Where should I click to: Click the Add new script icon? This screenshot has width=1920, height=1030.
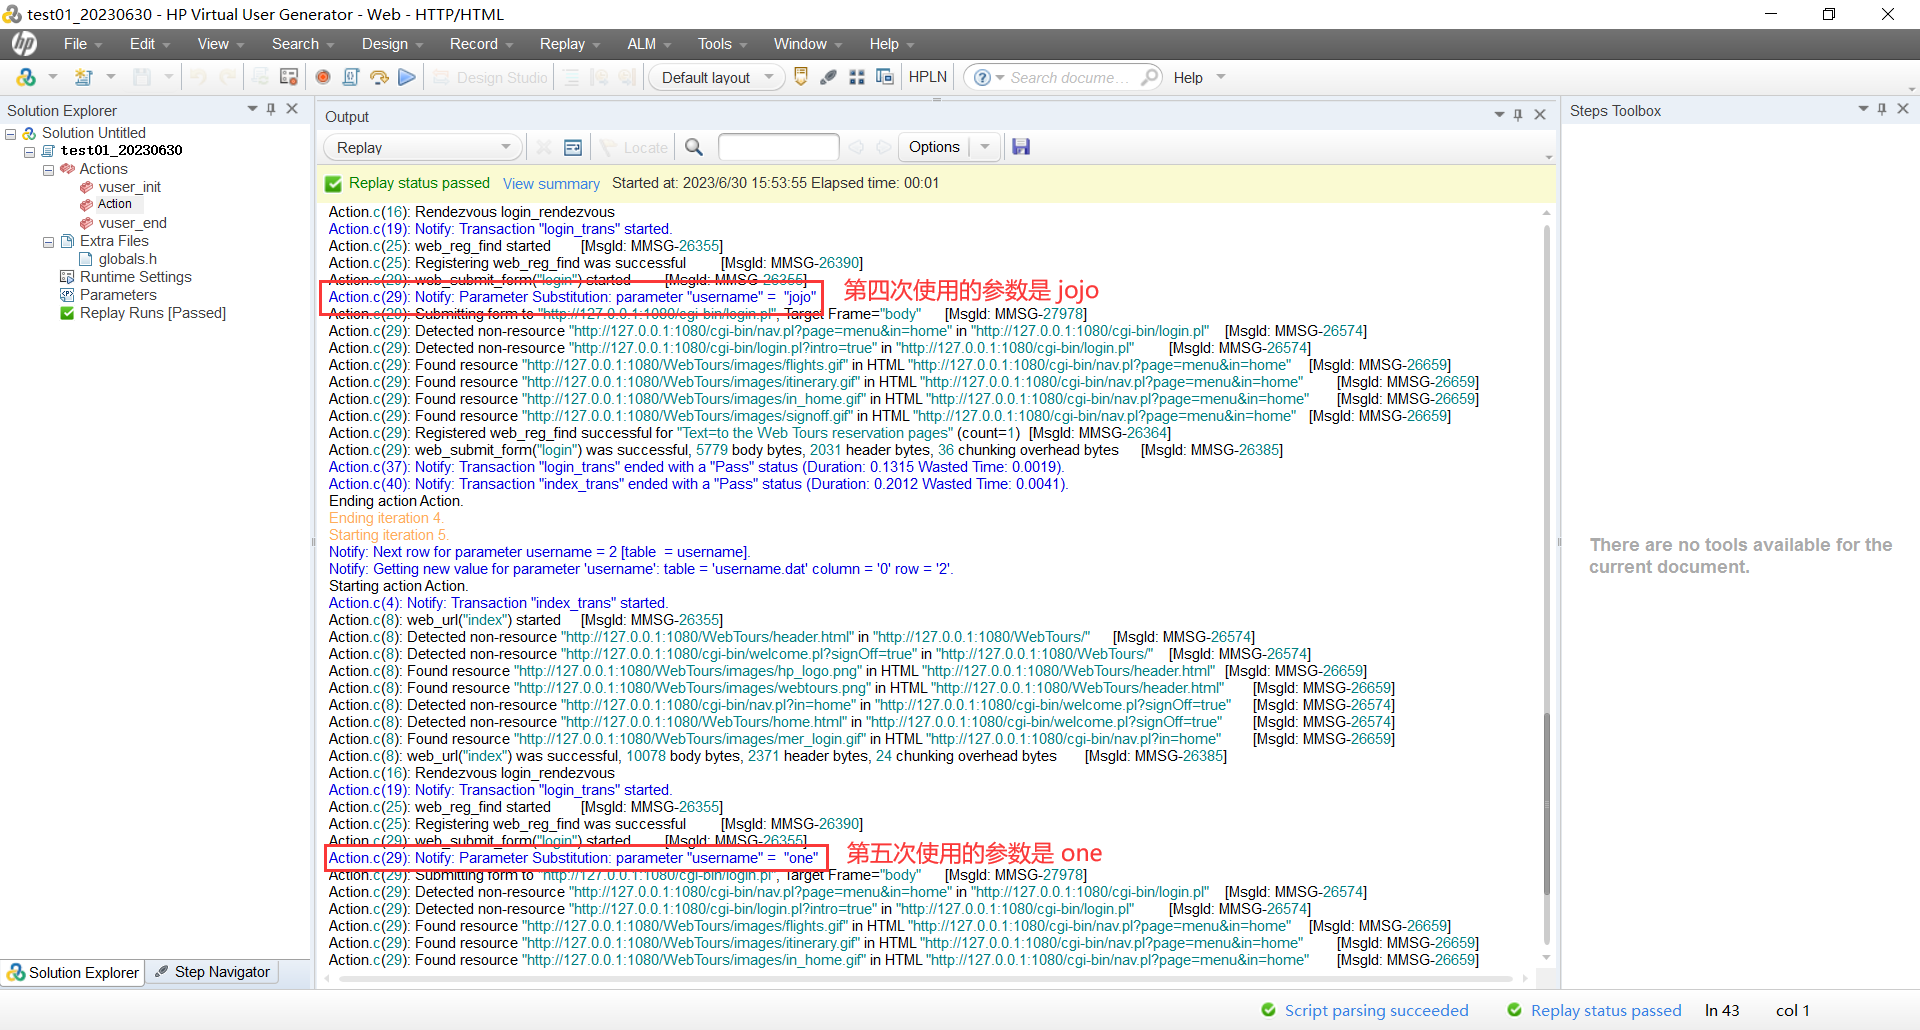84,77
